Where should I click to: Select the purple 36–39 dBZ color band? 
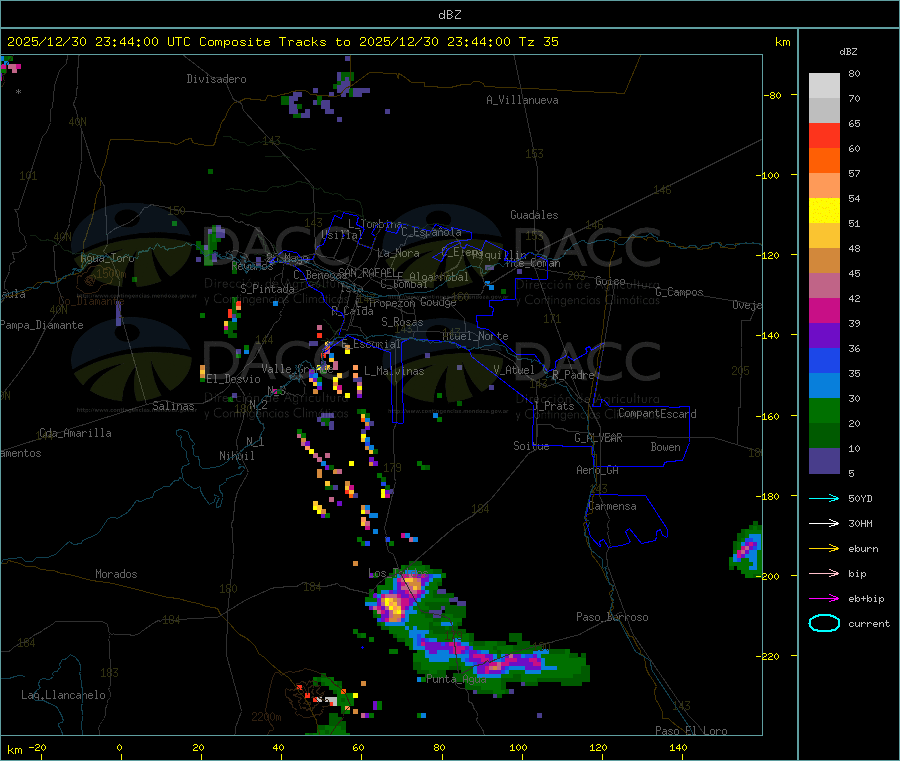824,336
